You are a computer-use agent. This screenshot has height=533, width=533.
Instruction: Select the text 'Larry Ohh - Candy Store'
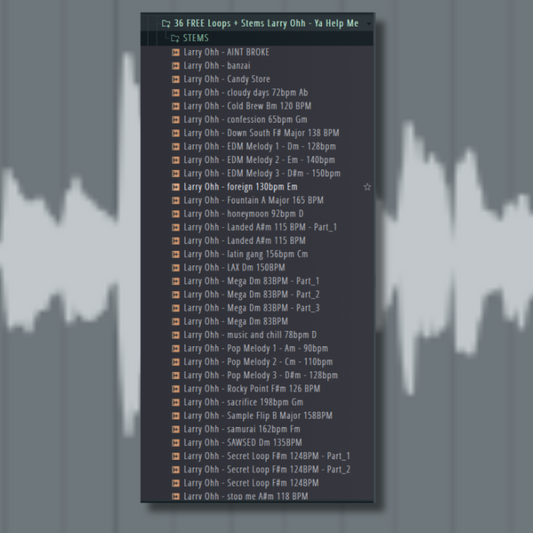click(227, 79)
